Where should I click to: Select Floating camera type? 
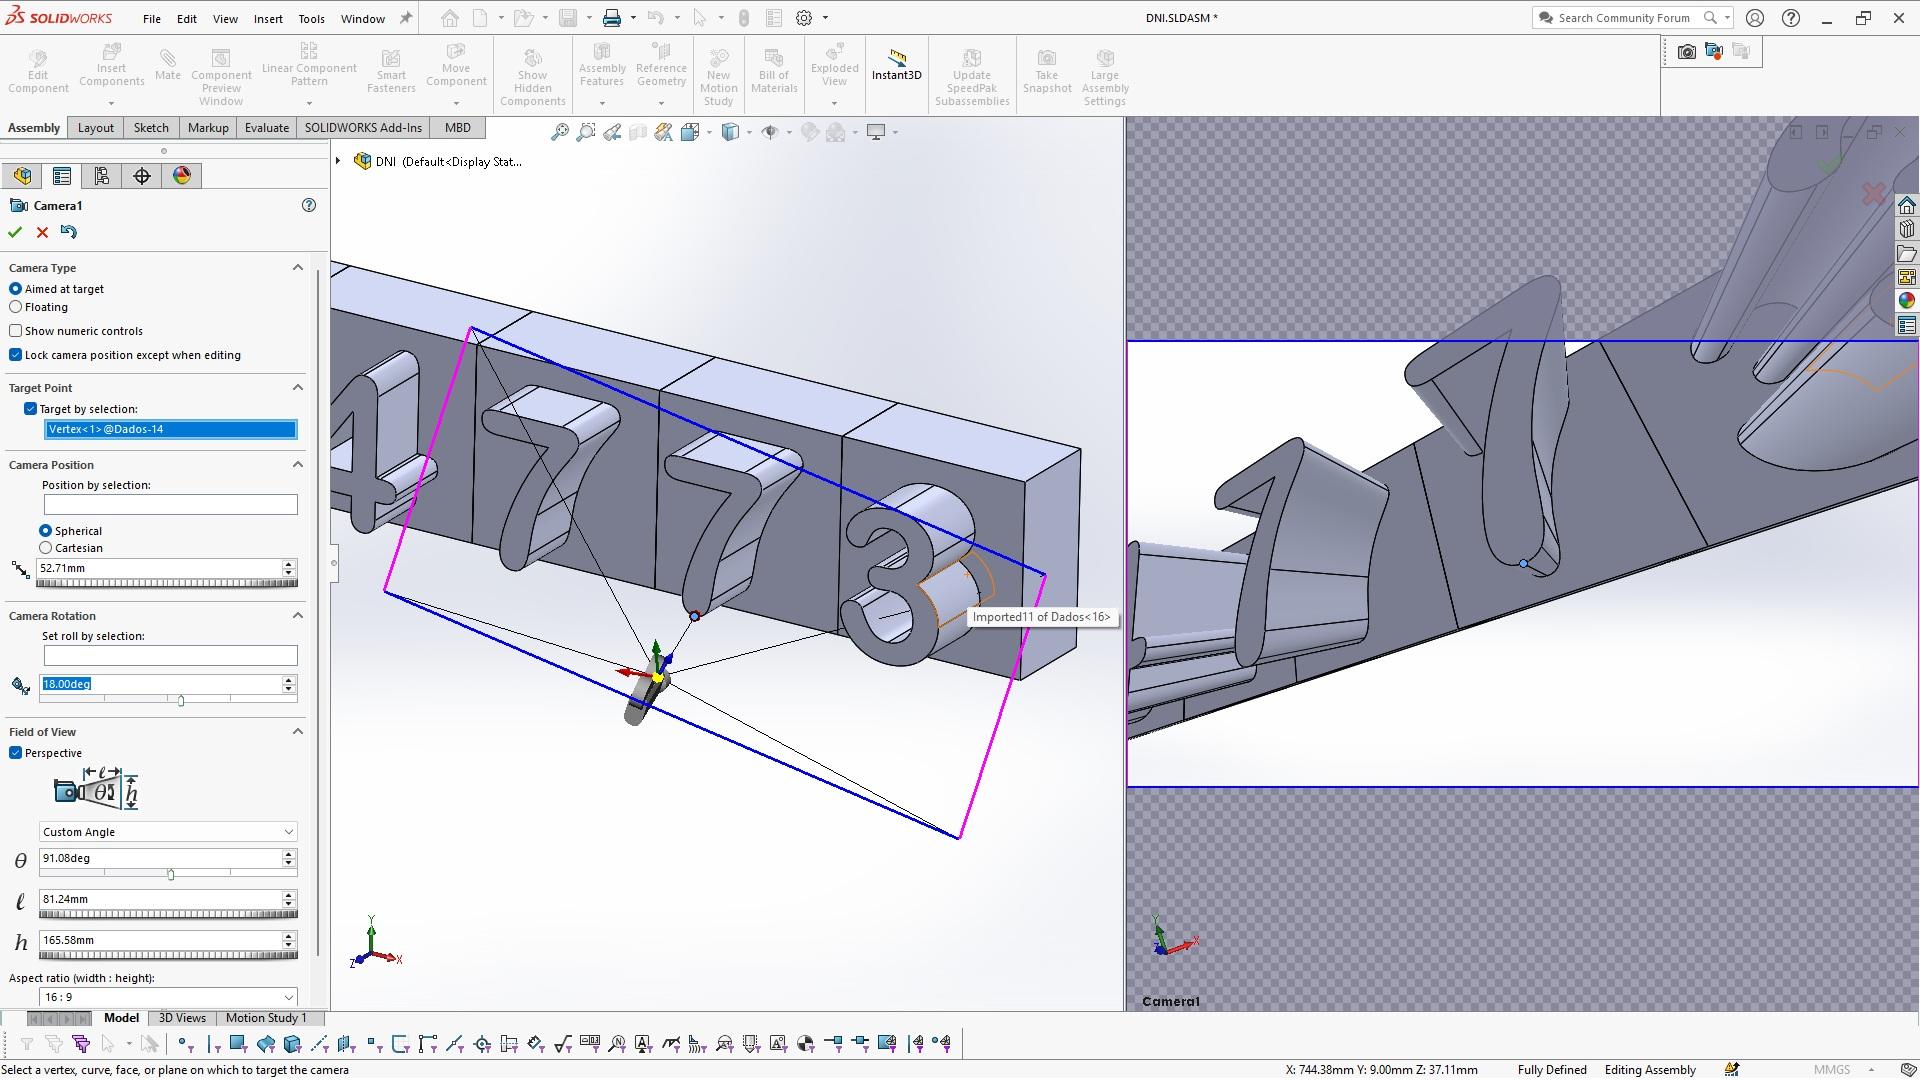[16, 307]
